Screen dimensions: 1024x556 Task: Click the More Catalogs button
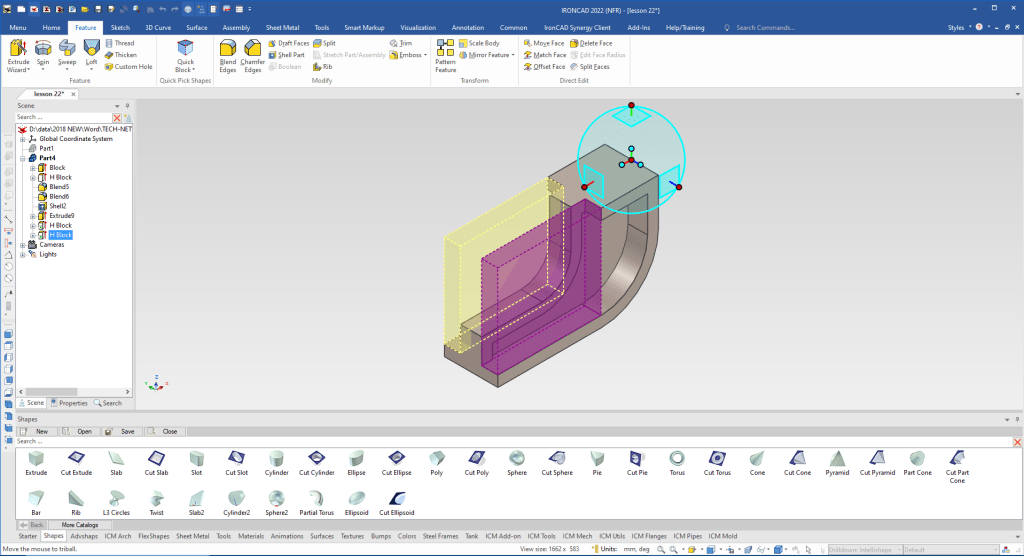80,525
